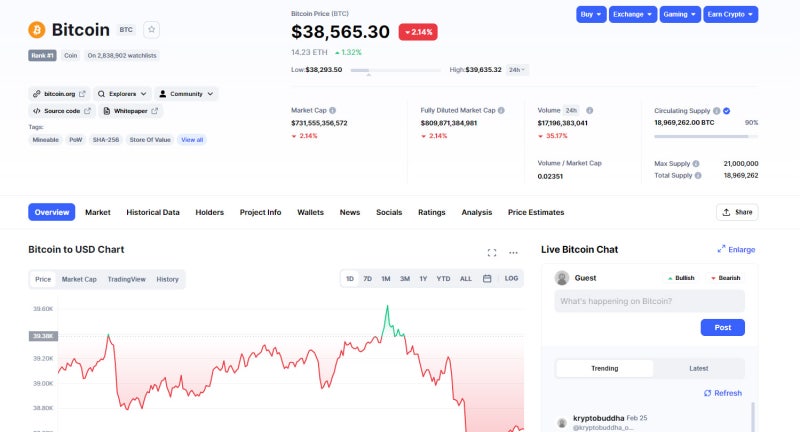This screenshot has height=432, width=800.
Task: Post the chat message
Action: 722,327
